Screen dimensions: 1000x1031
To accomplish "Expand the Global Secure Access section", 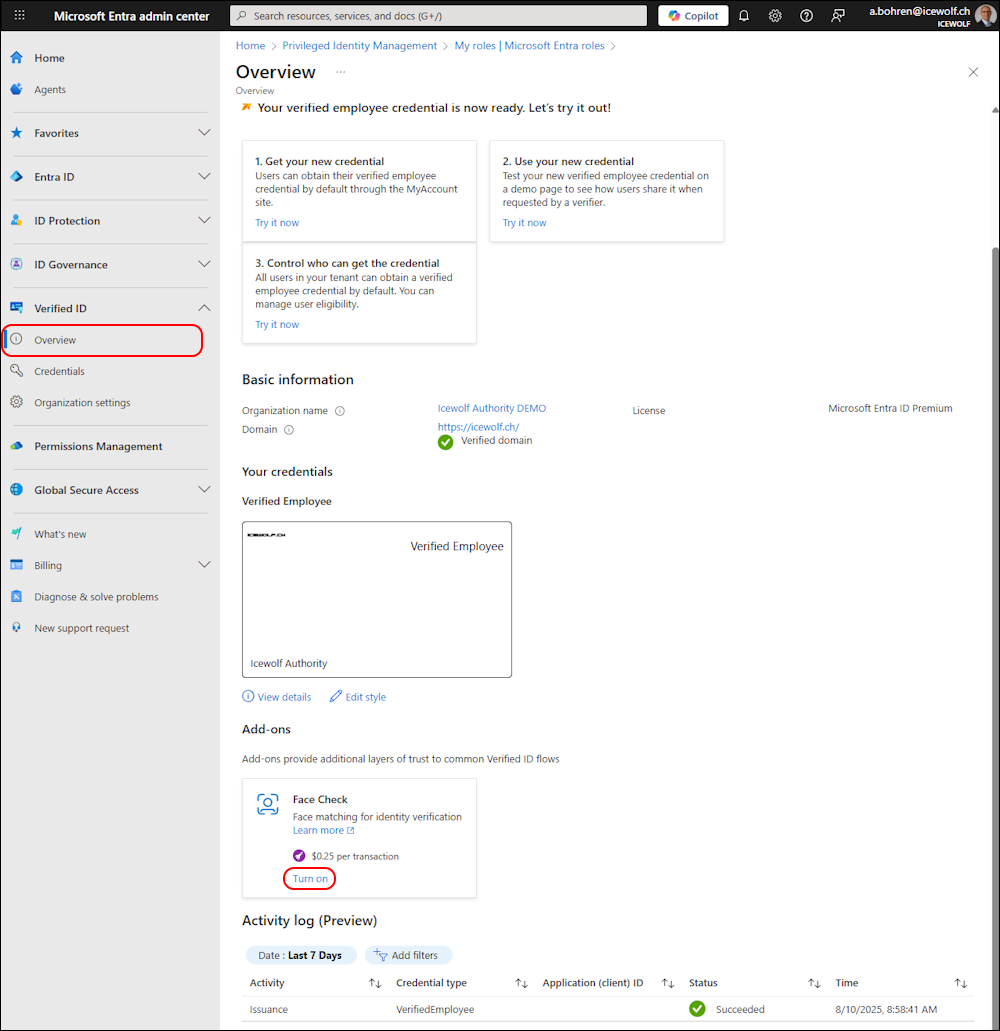I will [204, 490].
